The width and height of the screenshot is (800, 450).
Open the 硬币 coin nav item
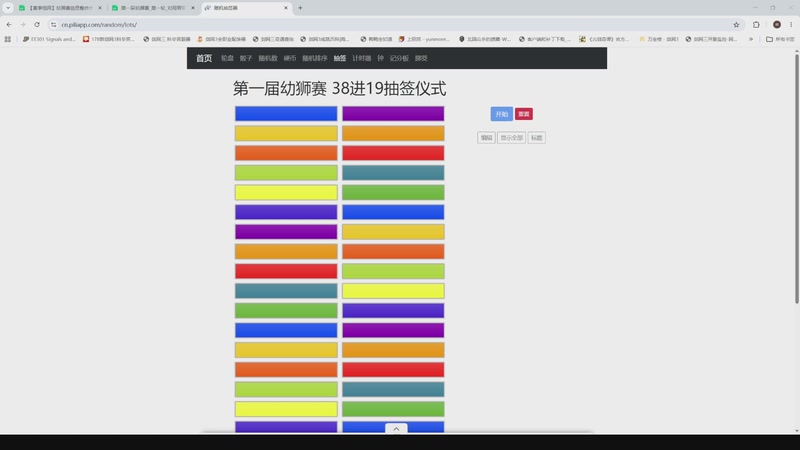tap(290, 58)
